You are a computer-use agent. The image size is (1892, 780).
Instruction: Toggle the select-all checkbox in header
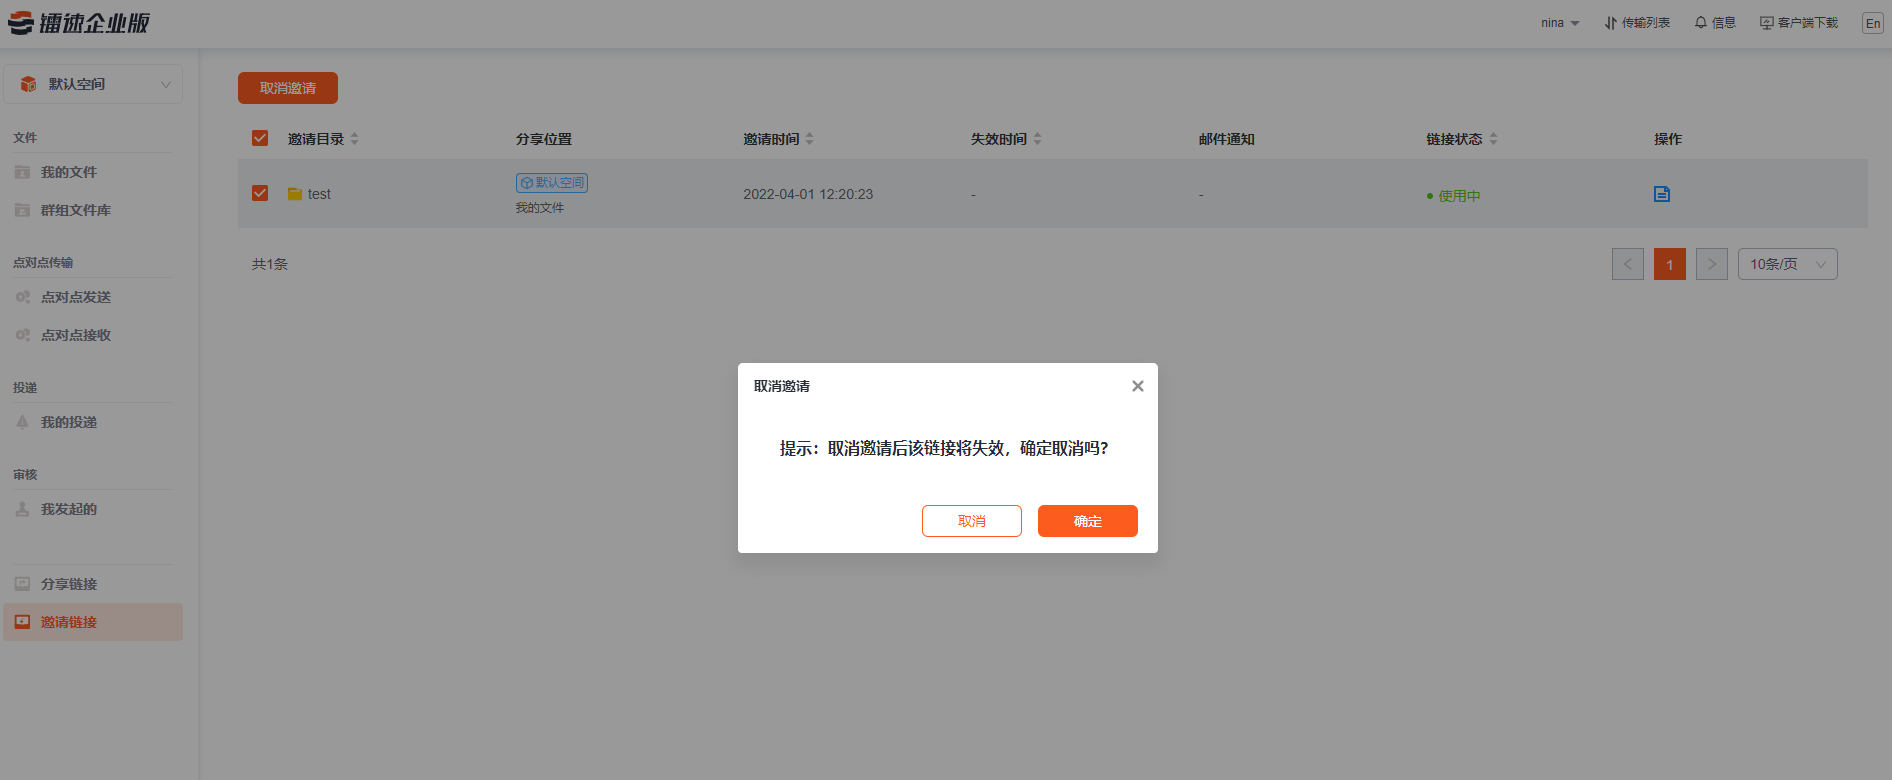[x=260, y=138]
